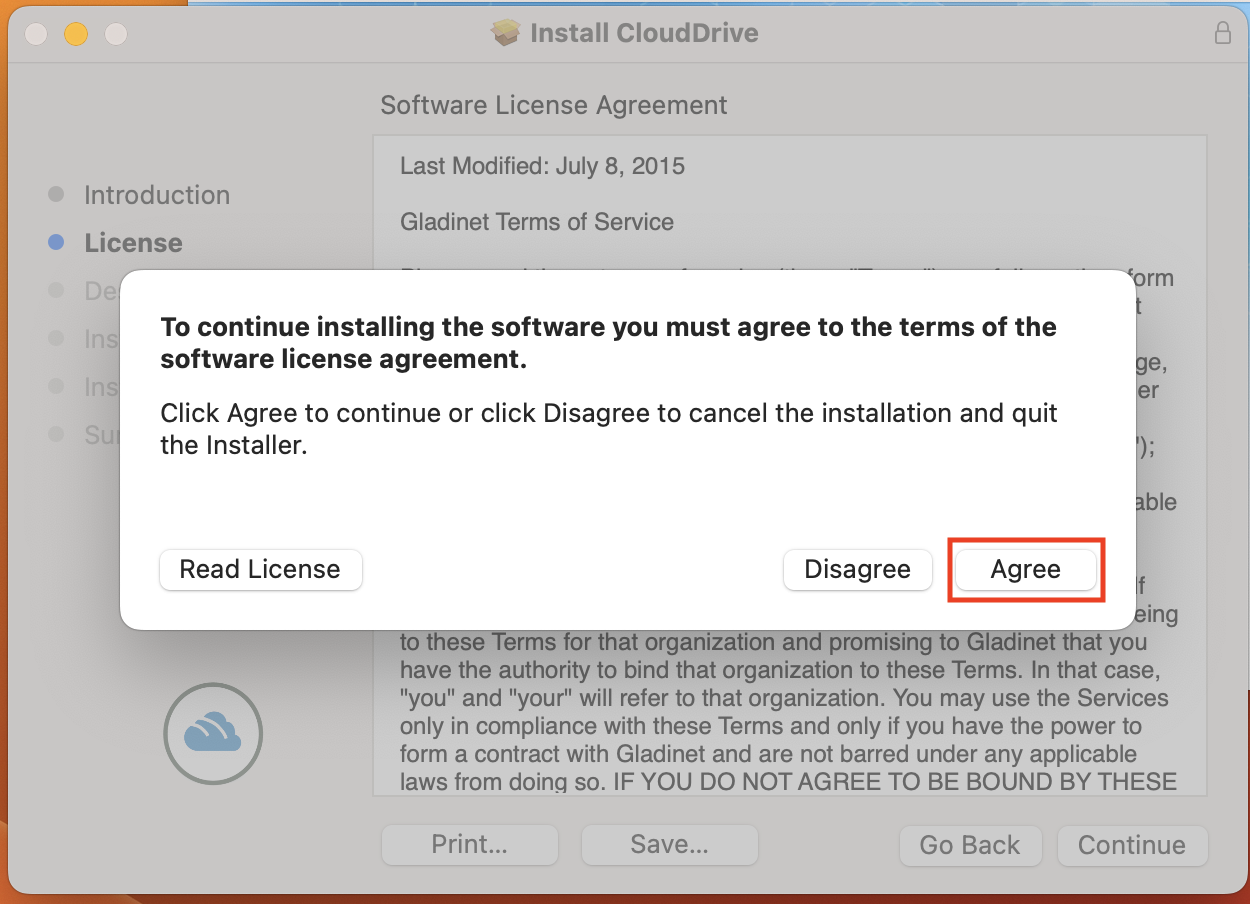
Task: Click the "Install CloudDrive" window title
Action: [x=644, y=33]
